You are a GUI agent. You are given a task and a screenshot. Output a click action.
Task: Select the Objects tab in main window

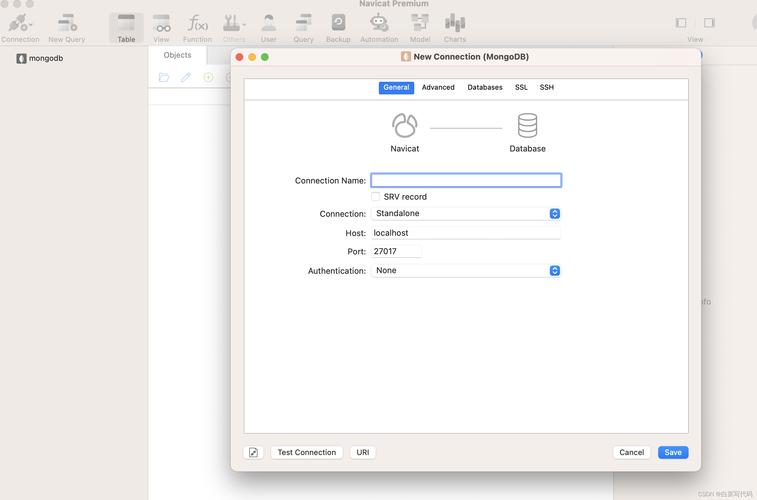177,55
